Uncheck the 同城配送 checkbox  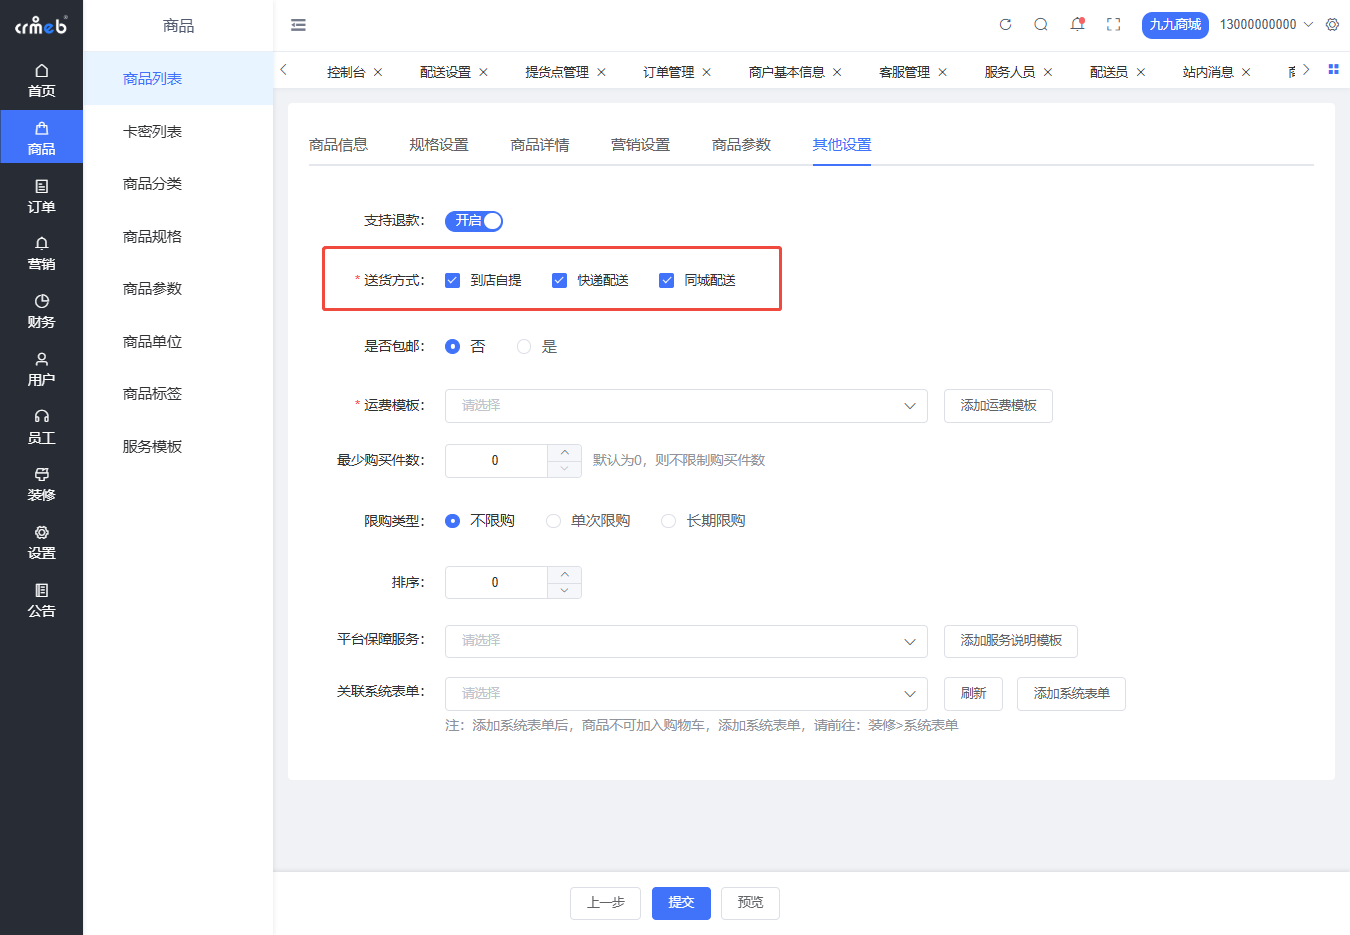(667, 281)
